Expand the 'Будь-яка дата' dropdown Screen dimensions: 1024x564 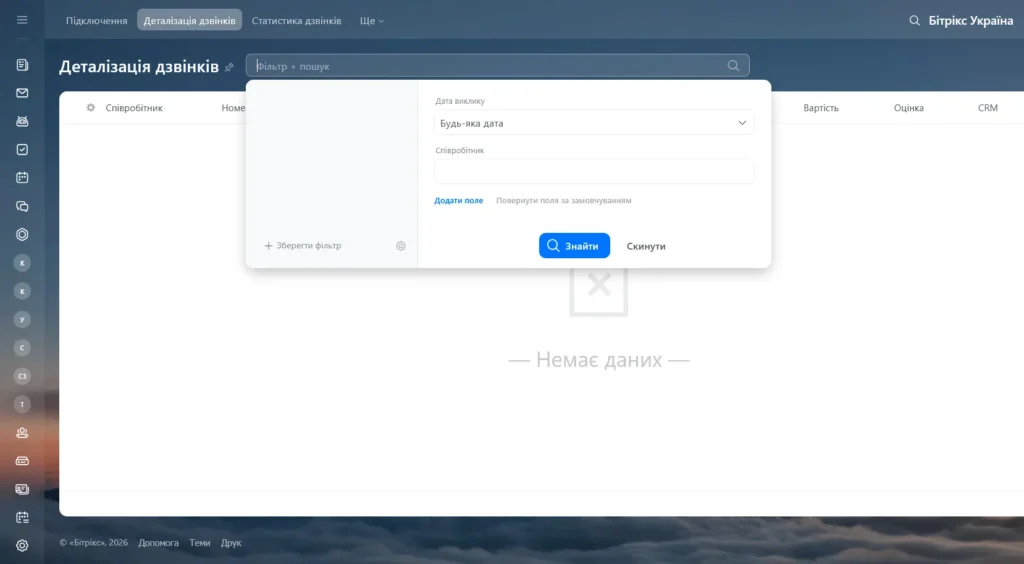pos(594,123)
